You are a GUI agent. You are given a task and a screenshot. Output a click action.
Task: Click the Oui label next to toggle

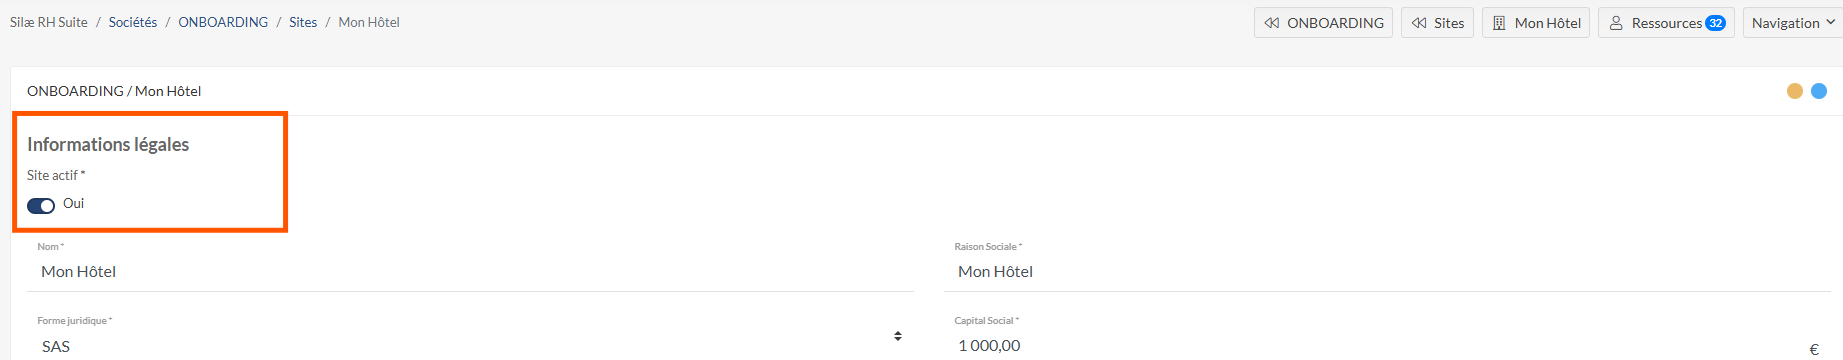pyautogui.click(x=74, y=203)
